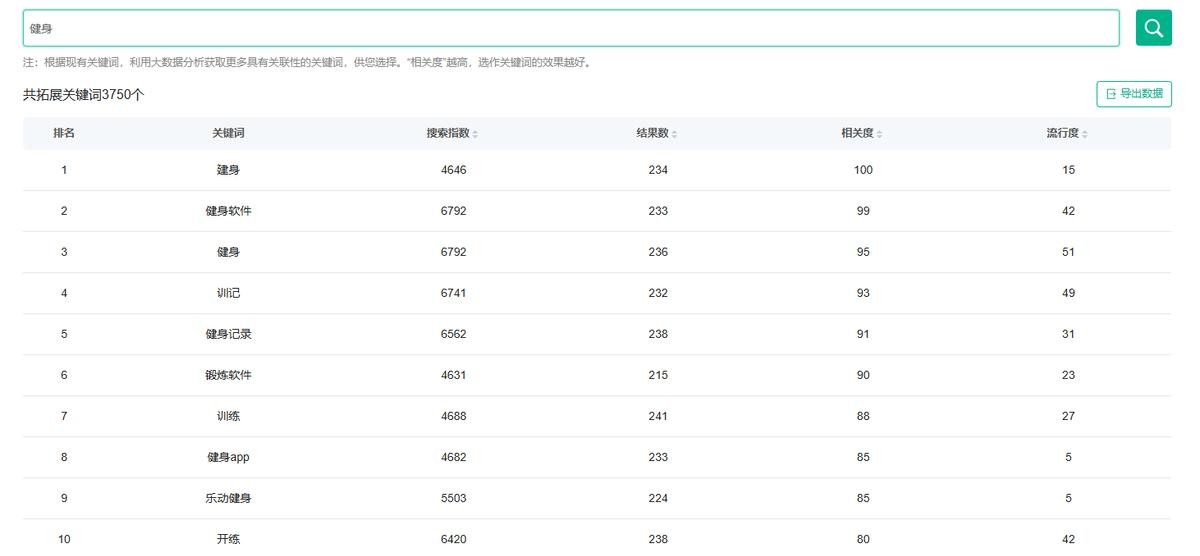
Task: Click the 导出数据 export button
Action: pyautogui.click(x=1134, y=94)
